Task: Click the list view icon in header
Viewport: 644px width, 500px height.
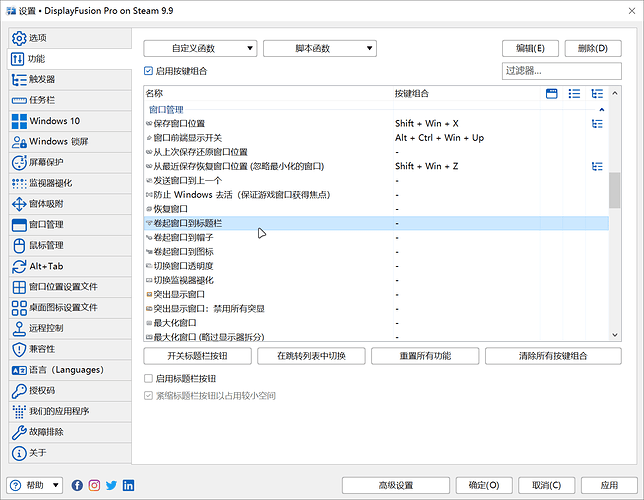Action: coord(574,94)
